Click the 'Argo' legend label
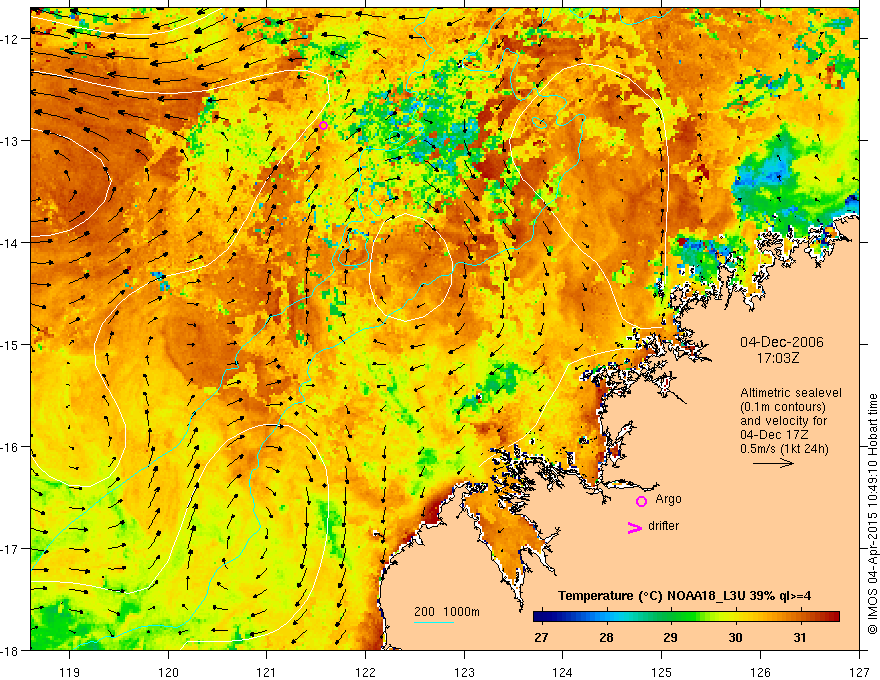The image size is (880, 680). click(668, 499)
